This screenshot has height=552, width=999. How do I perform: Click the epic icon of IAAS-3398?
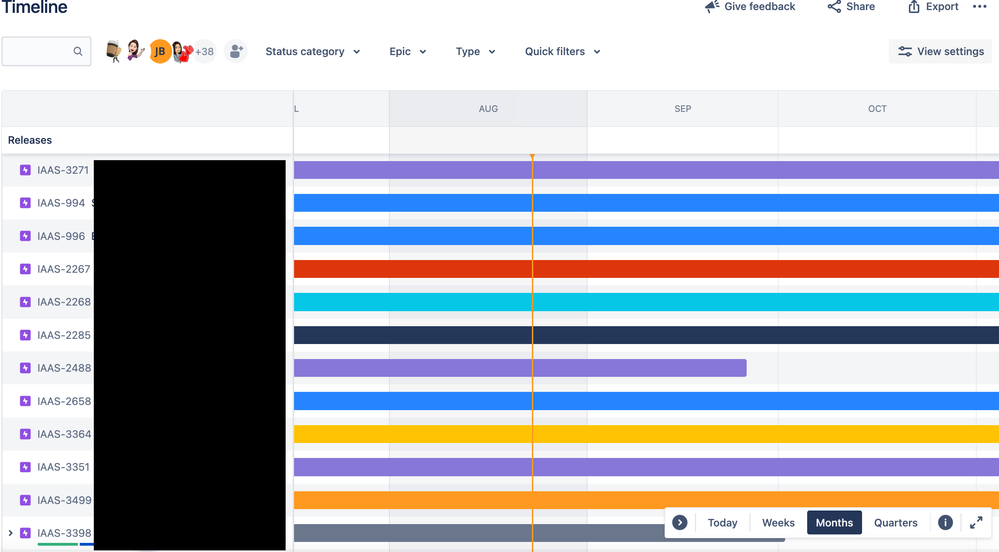pos(25,533)
